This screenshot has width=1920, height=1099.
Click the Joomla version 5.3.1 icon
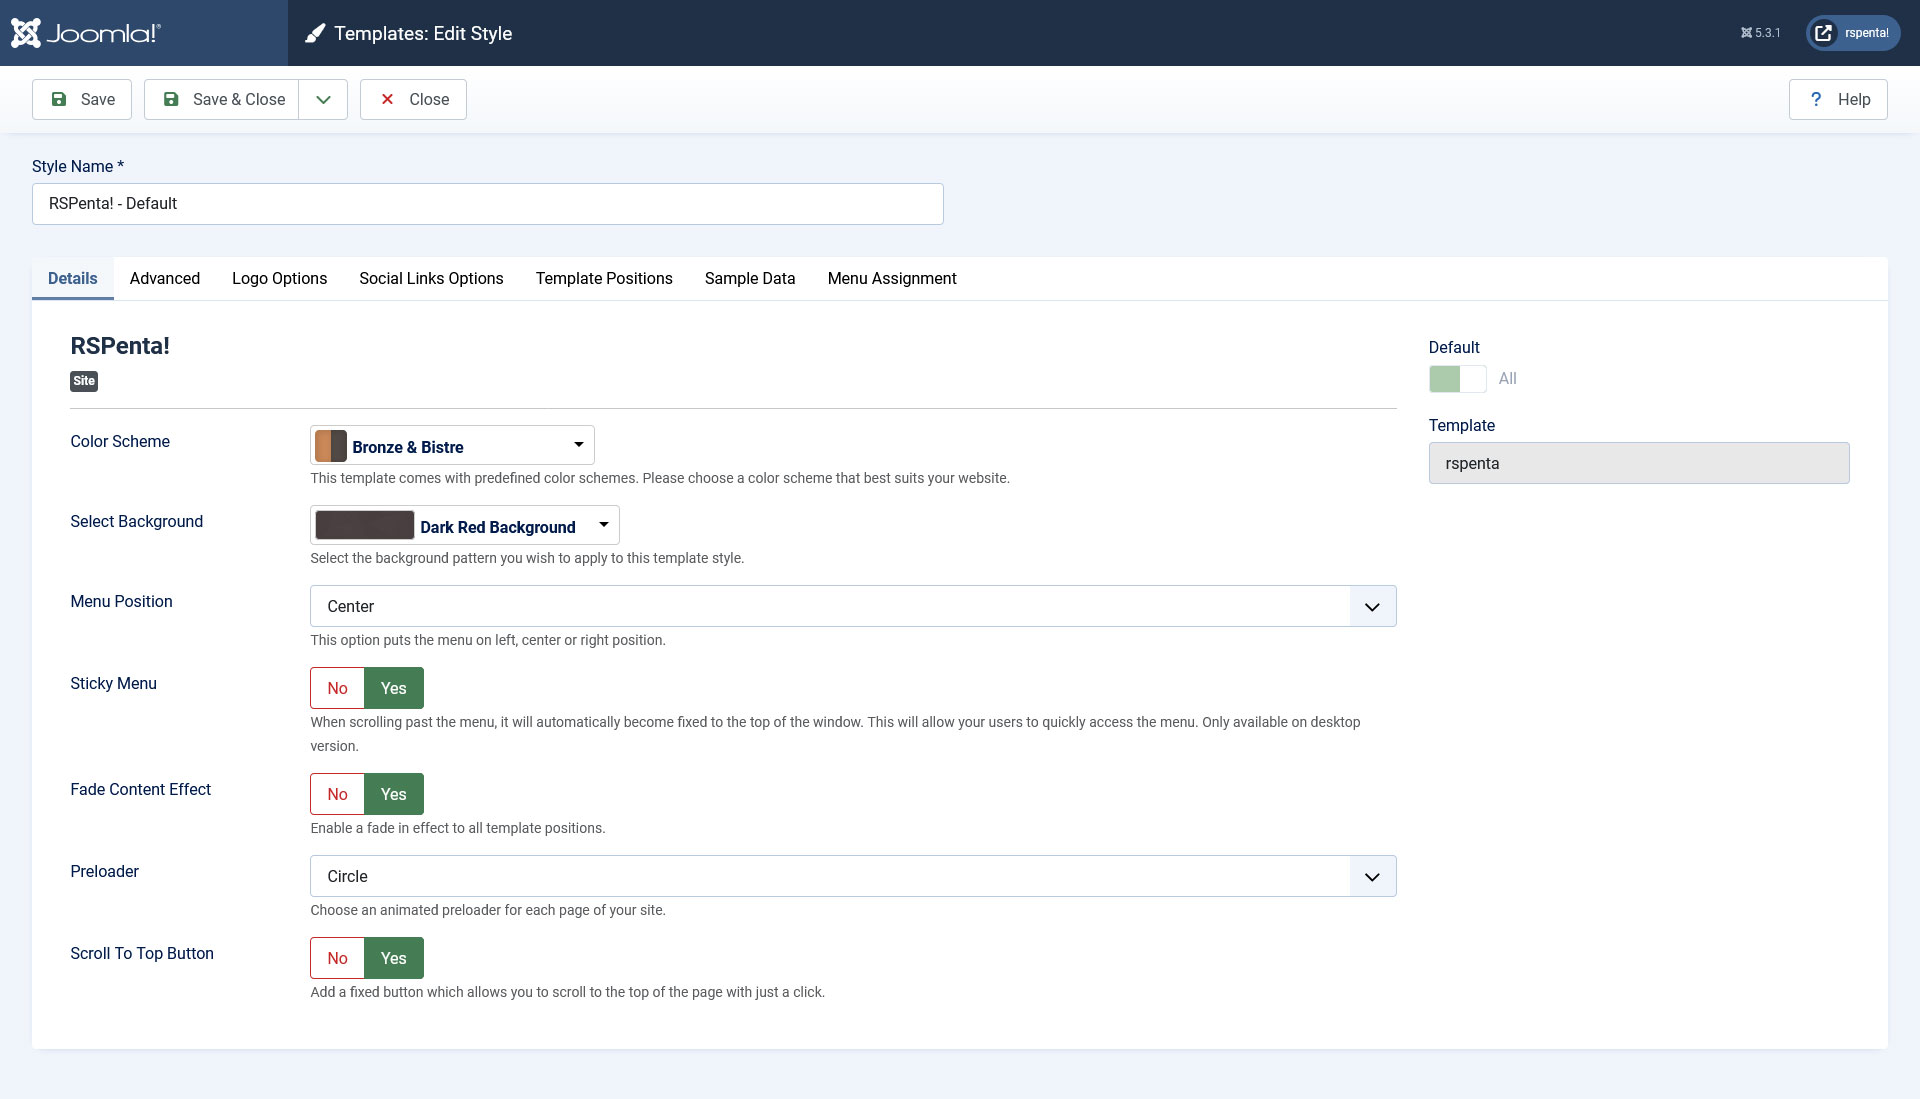1746,33
